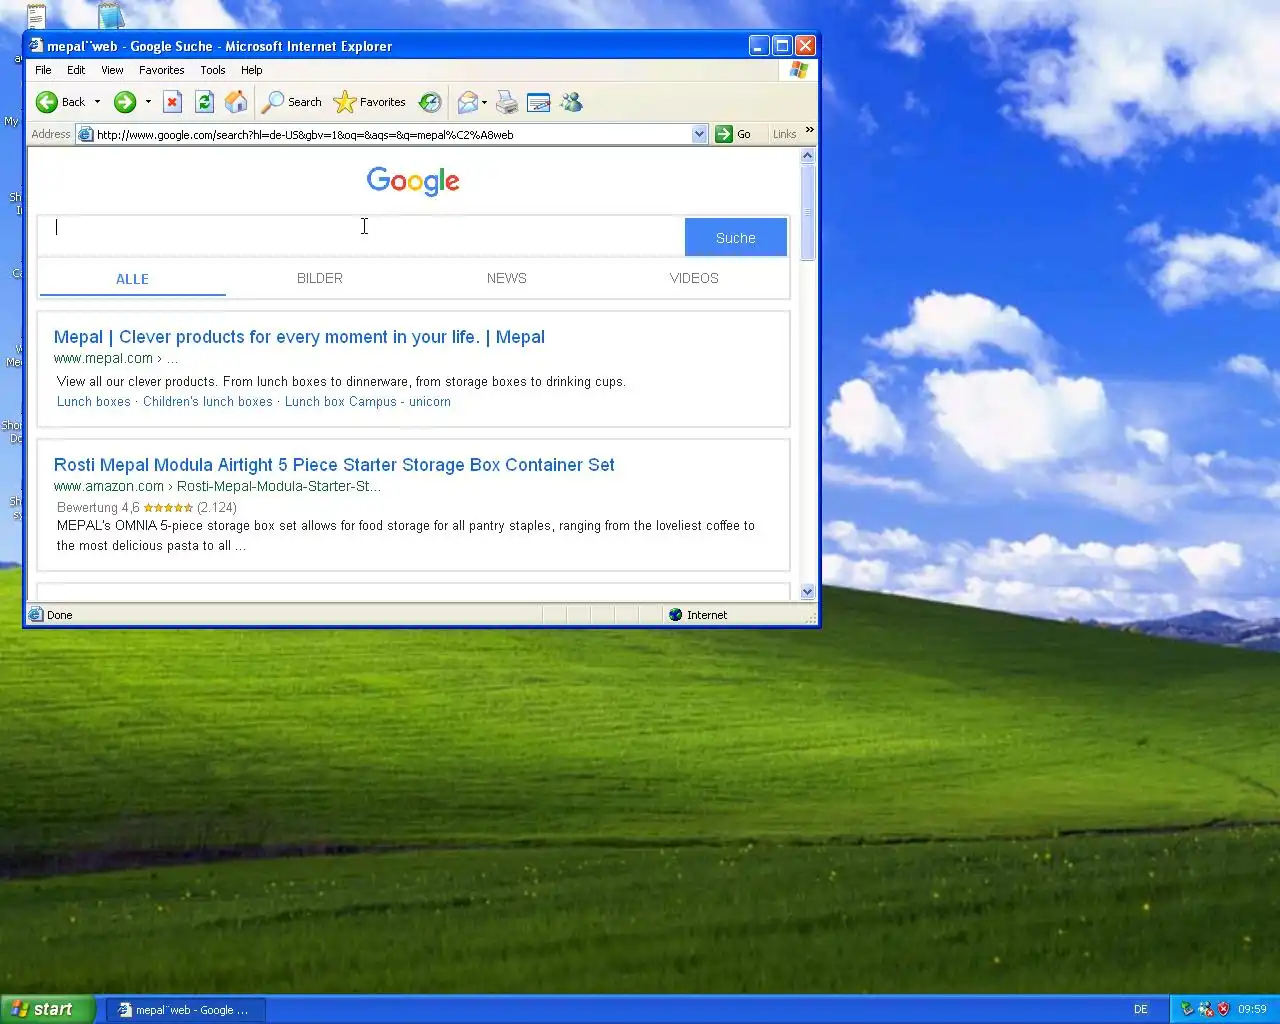Viewport: 1280px width, 1024px height.
Task: Open the address bar URL dropdown
Action: tap(699, 134)
